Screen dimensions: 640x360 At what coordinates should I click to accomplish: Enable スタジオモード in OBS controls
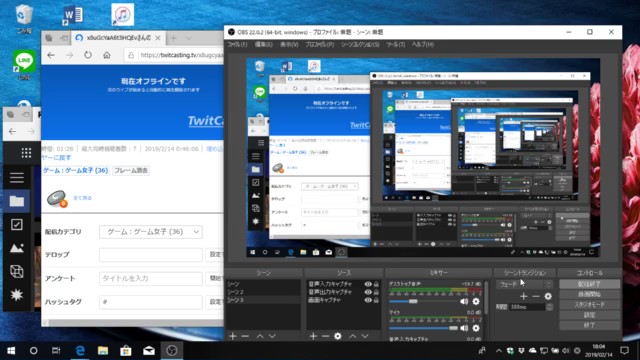(x=589, y=304)
